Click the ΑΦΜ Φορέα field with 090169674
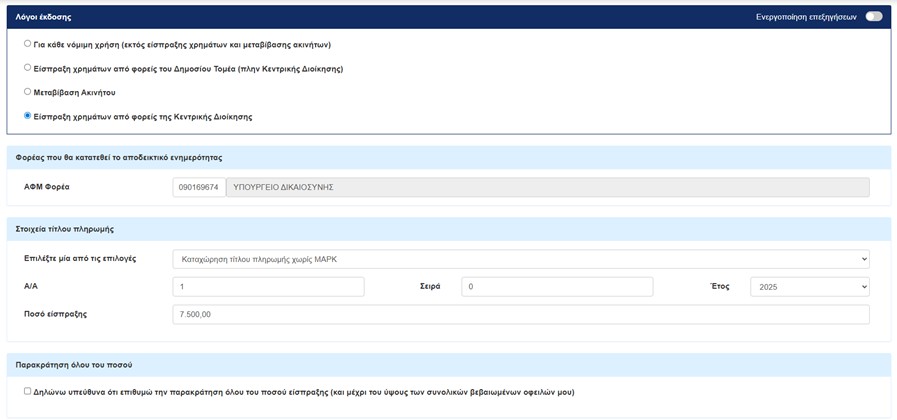Viewport: 897px width, 420px height. (198, 187)
